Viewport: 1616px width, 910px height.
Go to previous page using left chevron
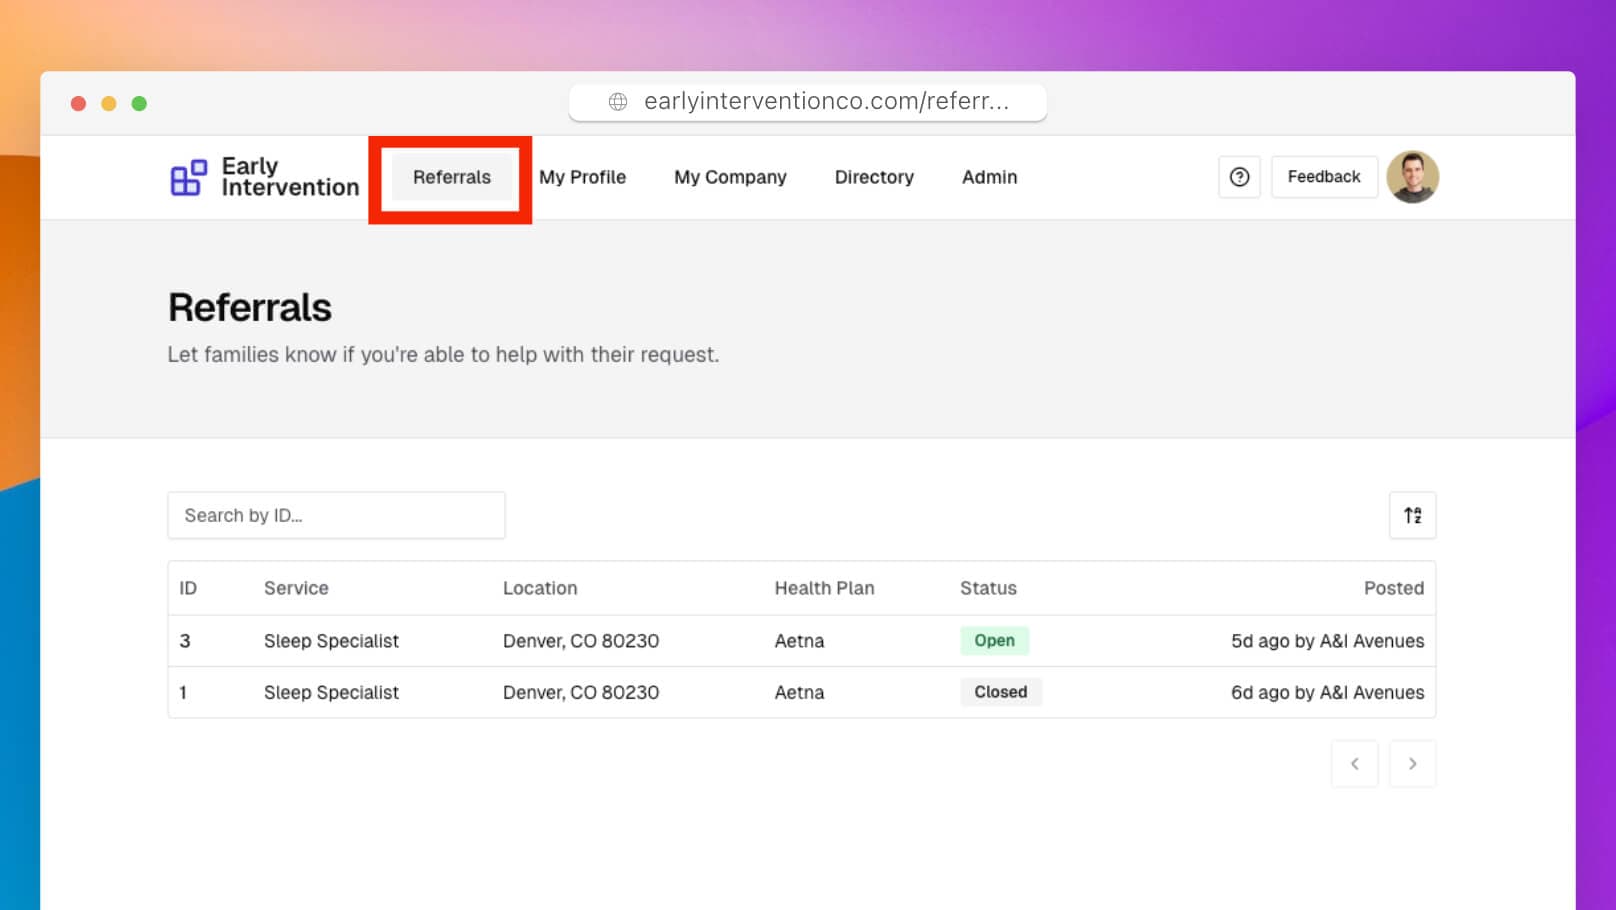tap(1354, 764)
